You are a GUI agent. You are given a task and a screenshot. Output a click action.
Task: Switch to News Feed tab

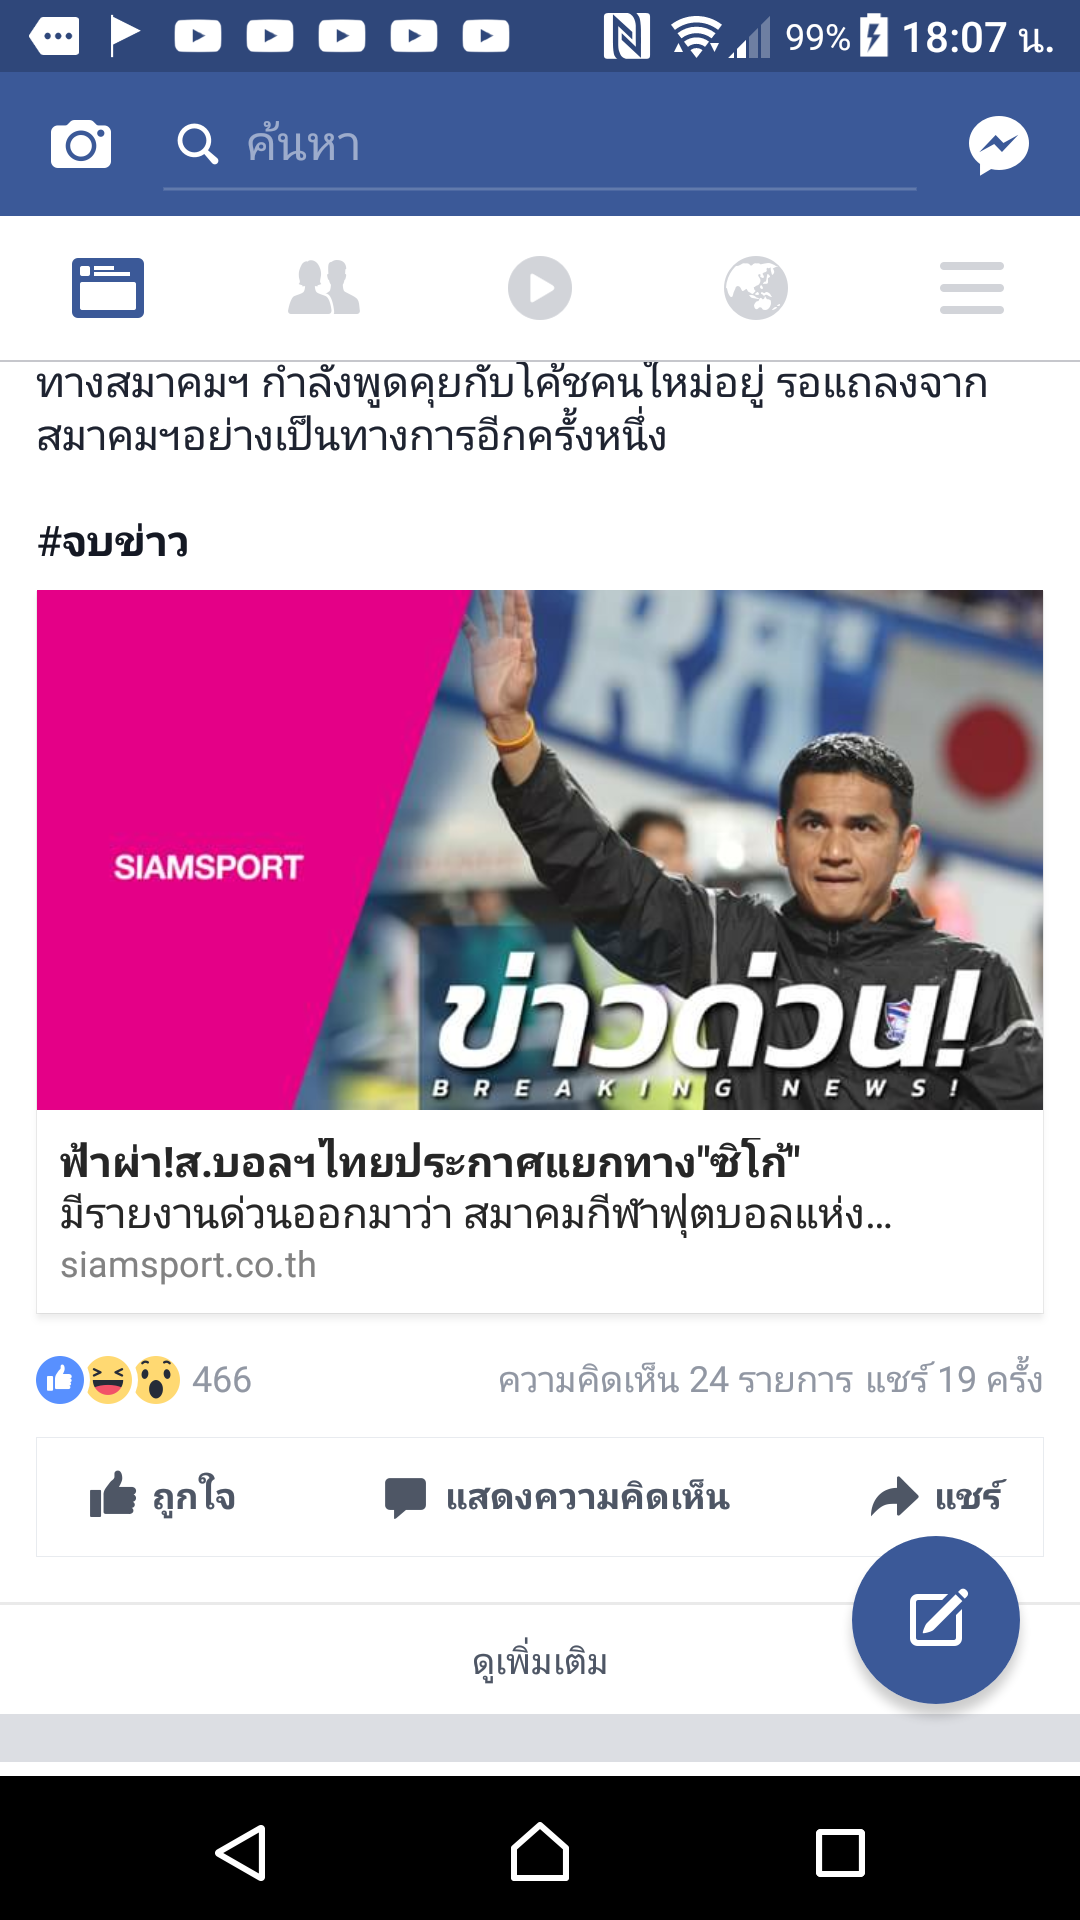click(x=108, y=288)
